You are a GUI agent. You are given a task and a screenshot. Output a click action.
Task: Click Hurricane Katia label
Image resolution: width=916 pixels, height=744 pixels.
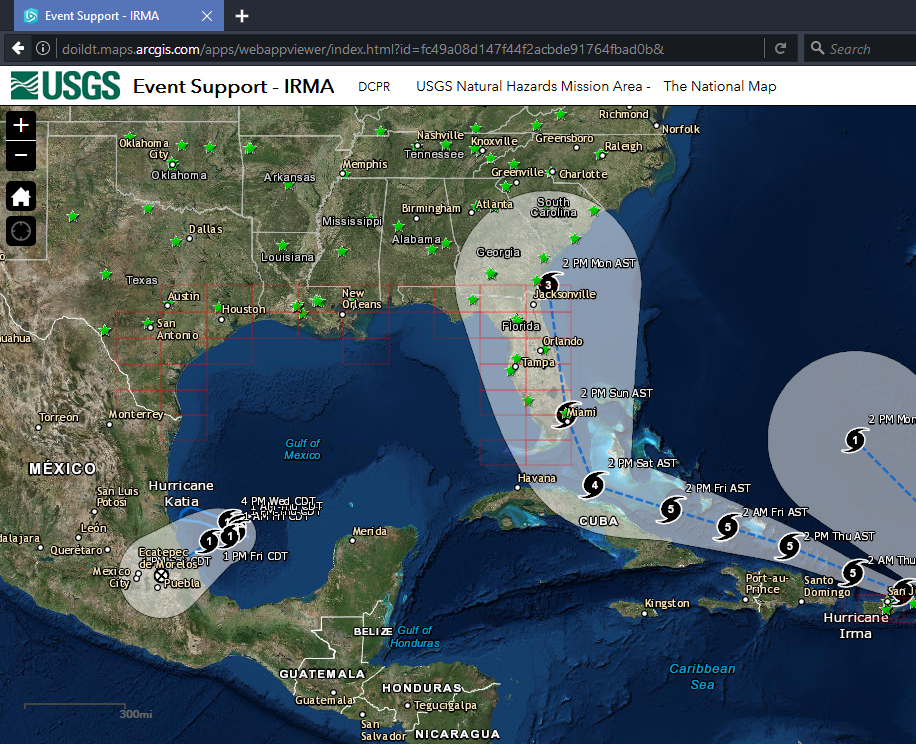[x=181, y=493]
